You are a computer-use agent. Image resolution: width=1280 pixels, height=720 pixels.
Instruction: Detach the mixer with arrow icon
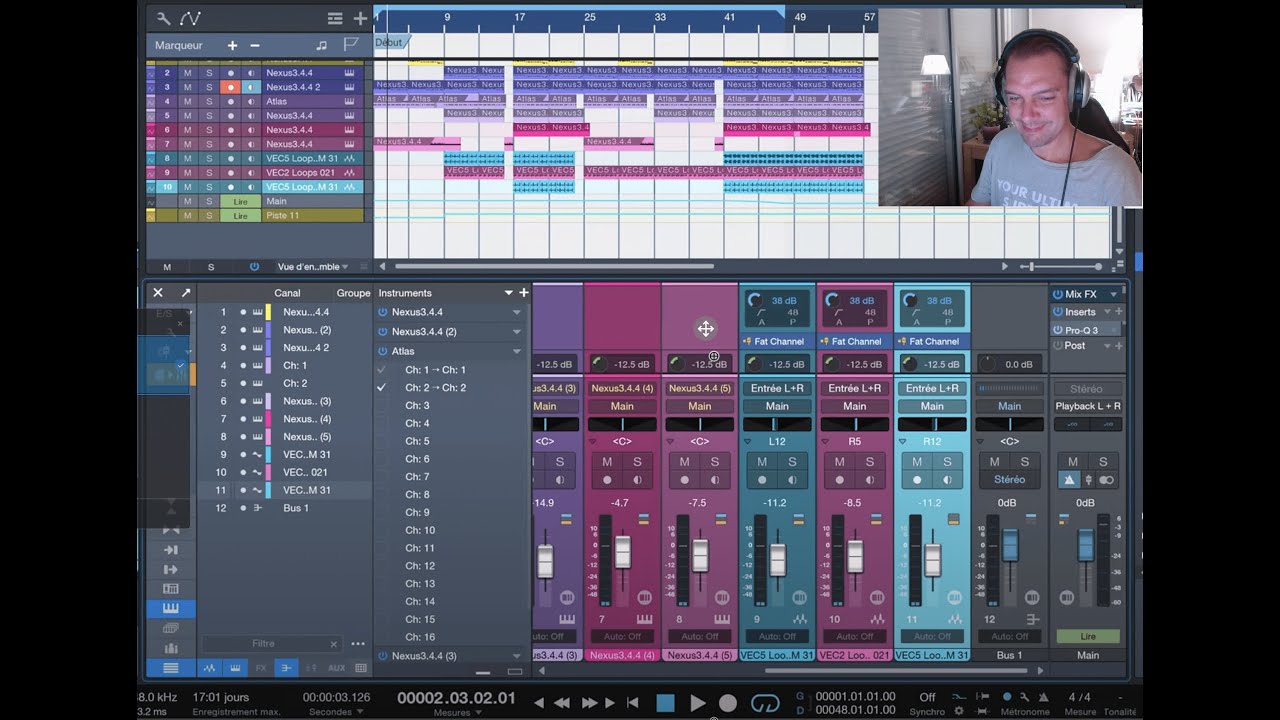(185, 293)
